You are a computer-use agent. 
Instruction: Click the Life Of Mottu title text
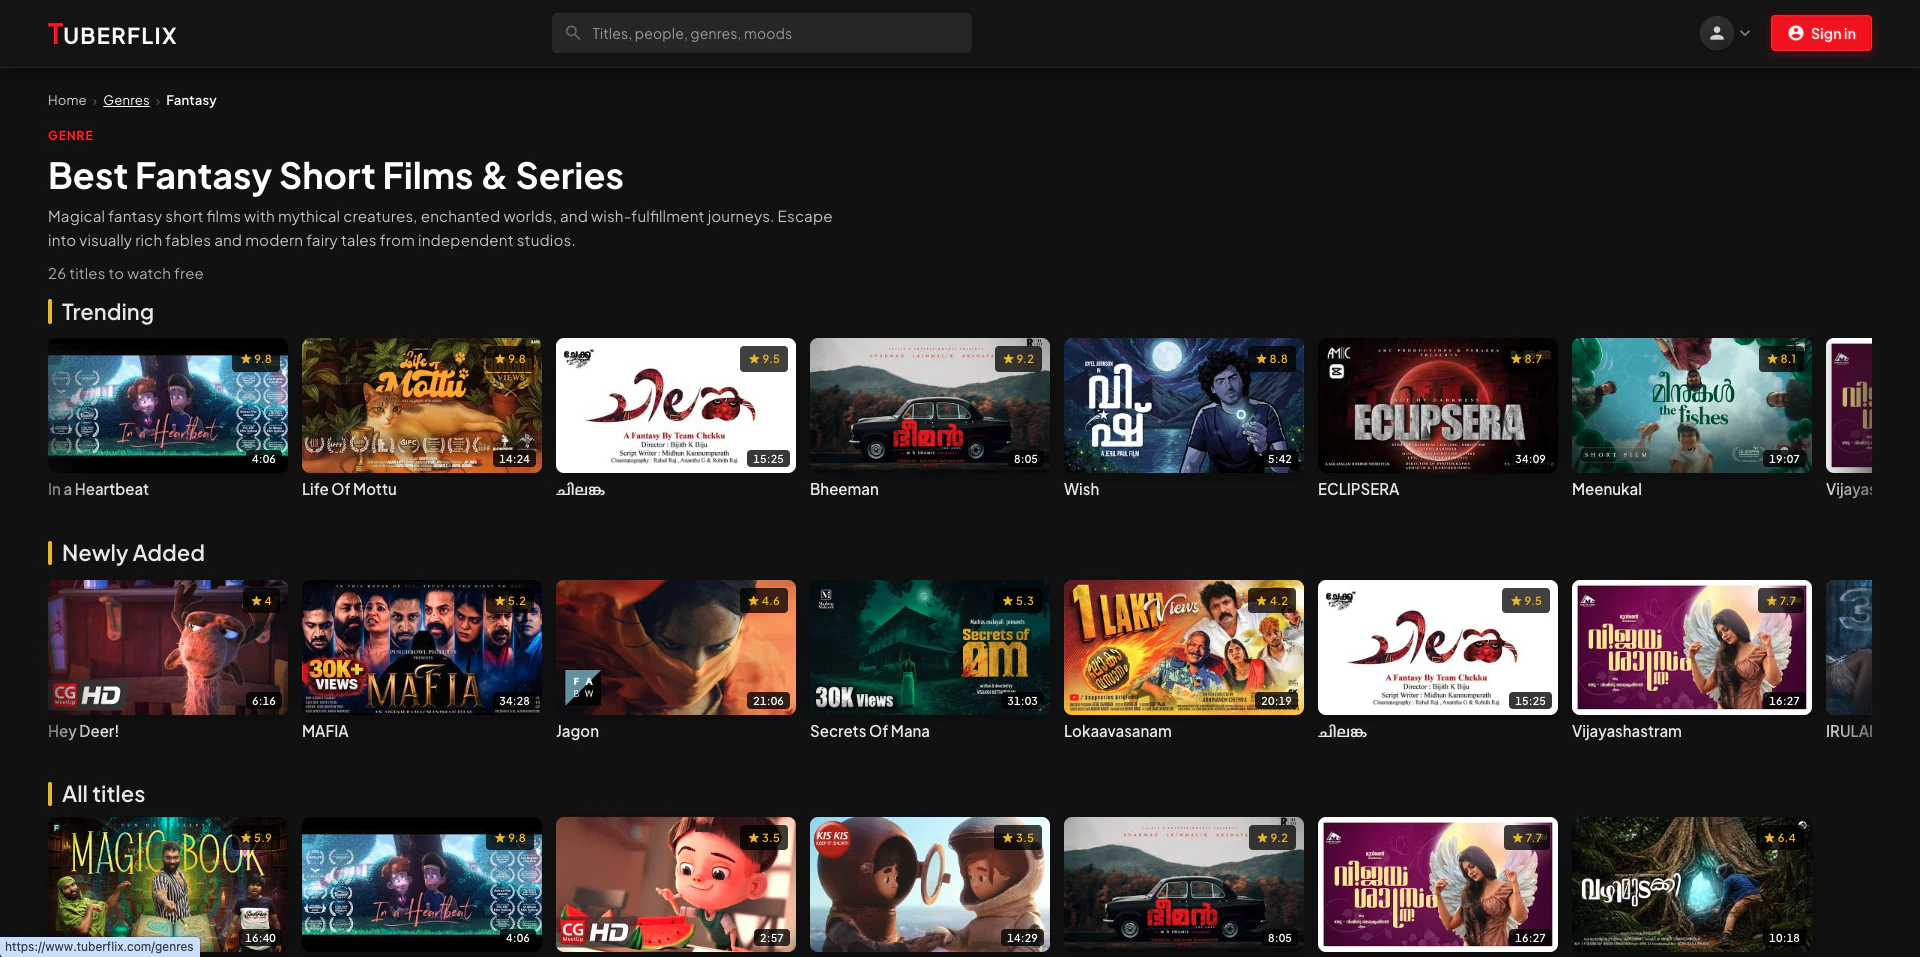tap(349, 489)
